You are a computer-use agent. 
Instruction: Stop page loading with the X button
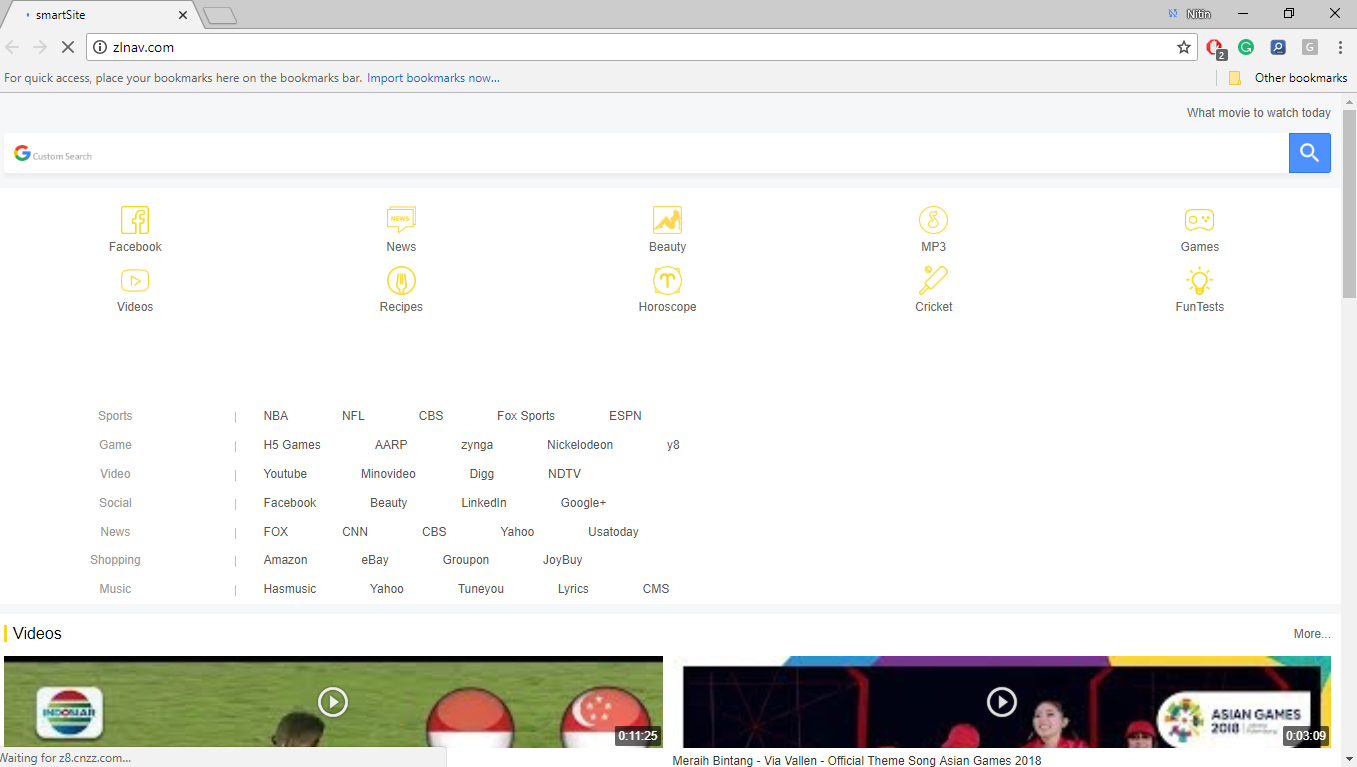[x=66, y=47]
